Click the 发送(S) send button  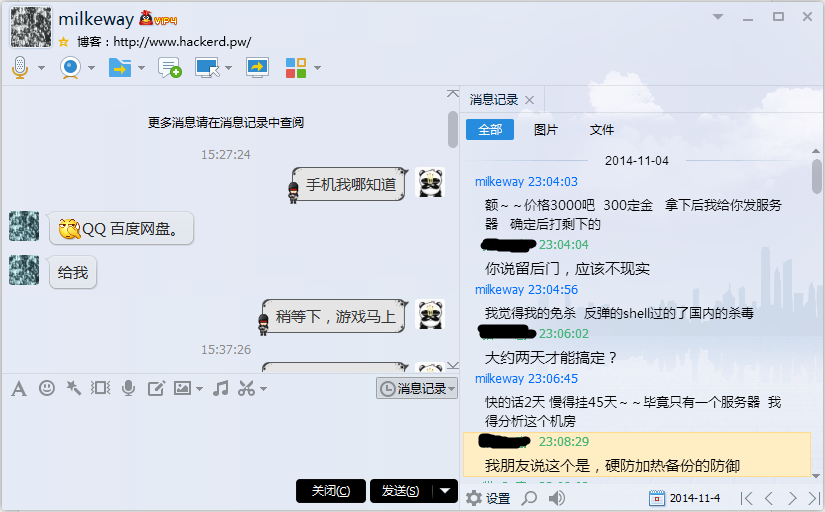401,491
